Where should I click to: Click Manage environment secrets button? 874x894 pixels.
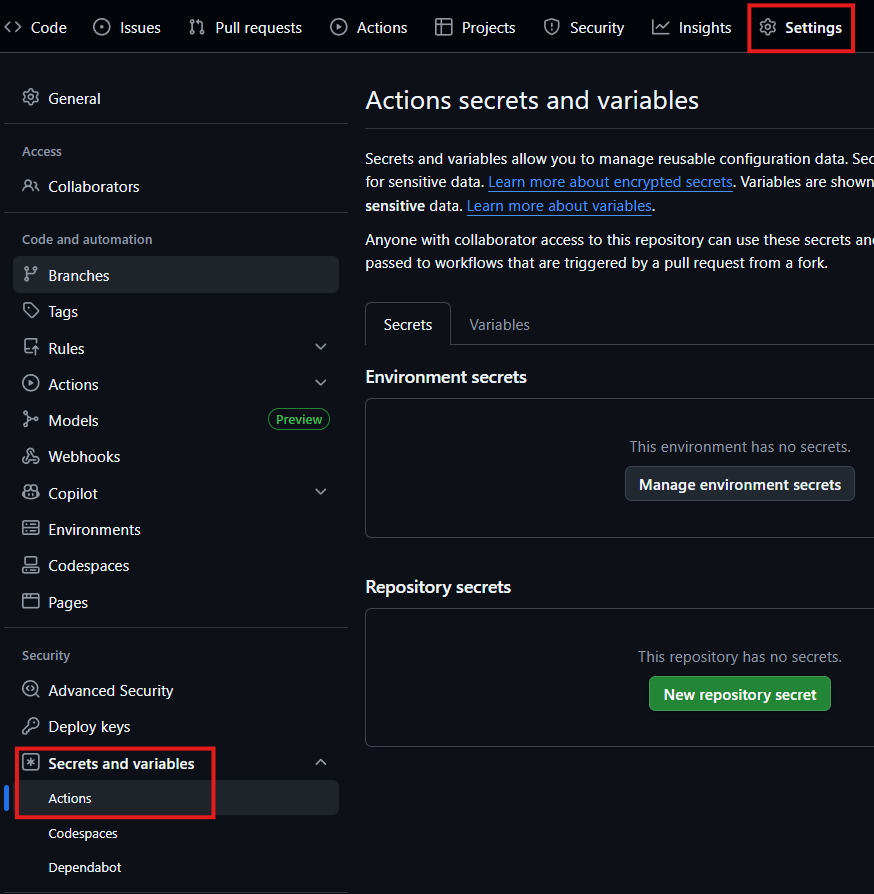pyautogui.click(x=739, y=484)
